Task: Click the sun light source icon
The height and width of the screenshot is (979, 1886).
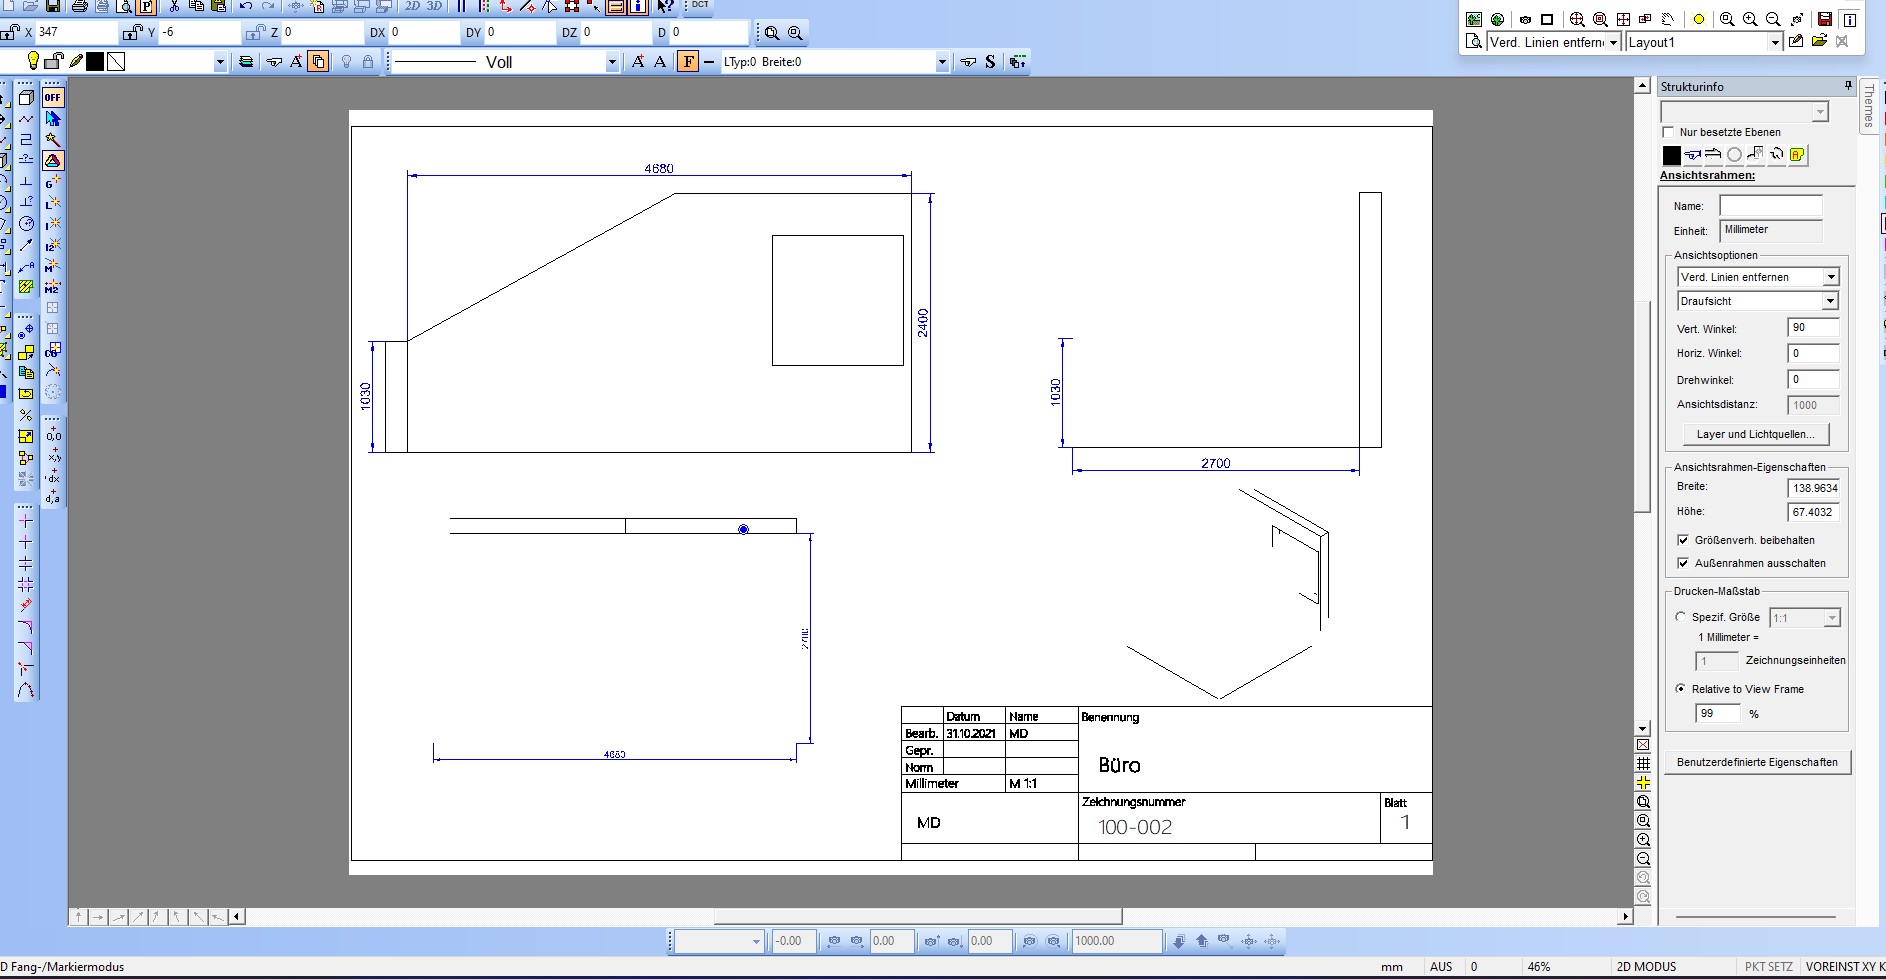Action: (1698, 19)
